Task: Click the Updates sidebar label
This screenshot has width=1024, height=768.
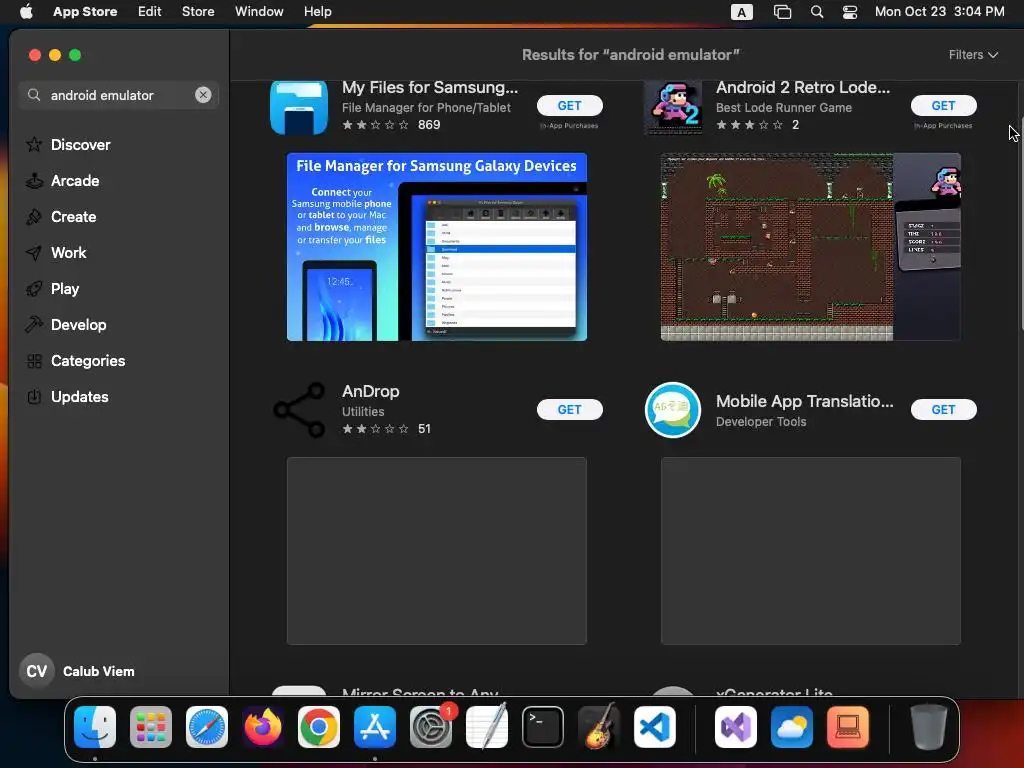Action: click(x=80, y=396)
